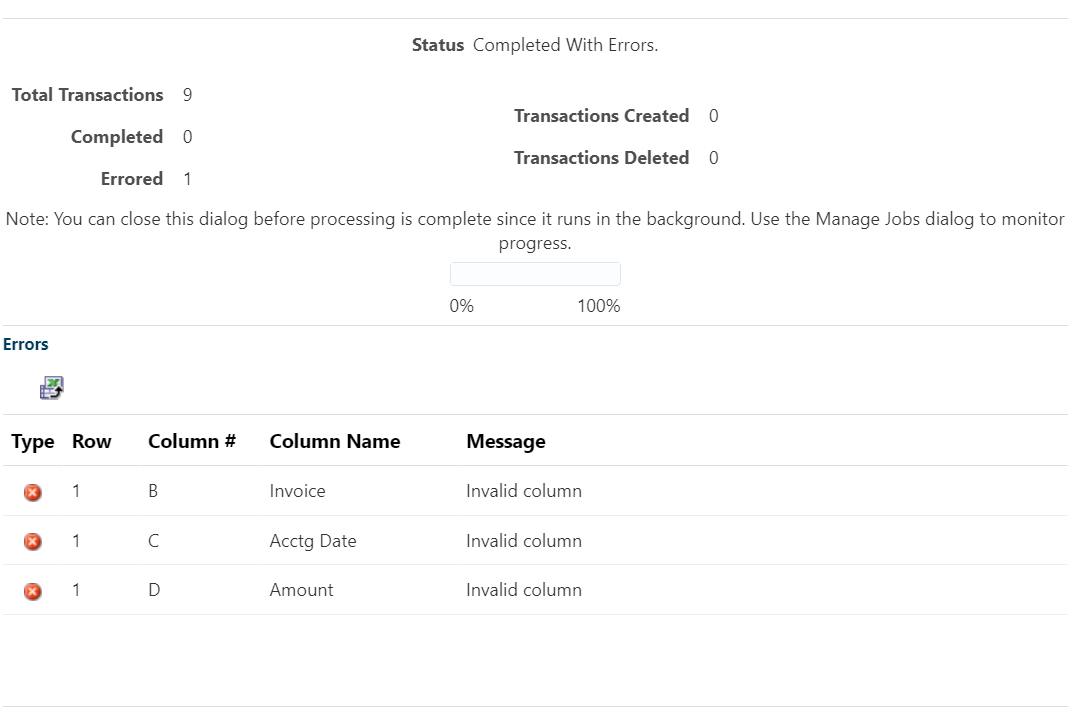This screenshot has width=1075, height=726.
Task: Click the Invalid column message for Invoice
Action: pyautogui.click(x=524, y=491)
